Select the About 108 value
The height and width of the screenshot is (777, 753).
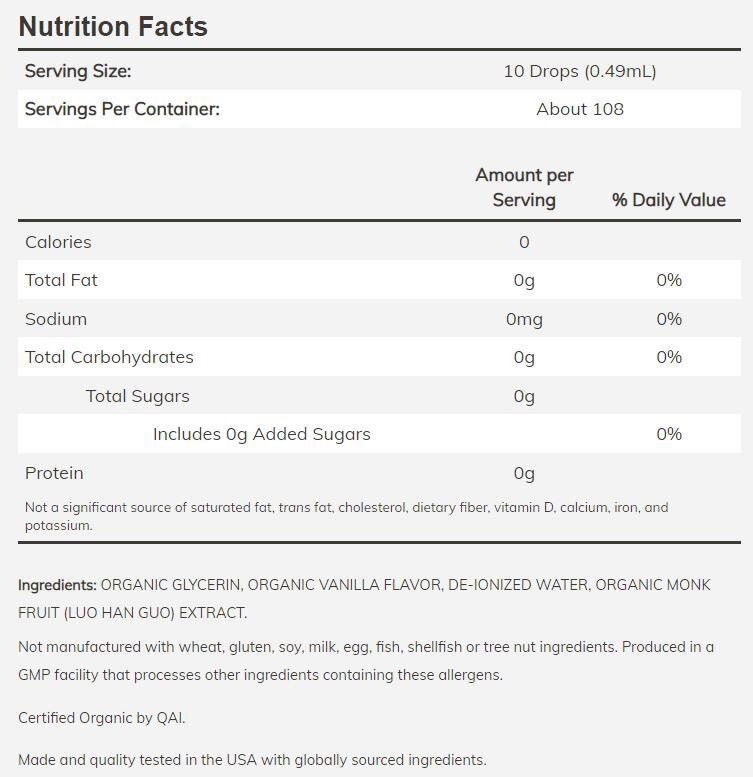tap(580, 109)
